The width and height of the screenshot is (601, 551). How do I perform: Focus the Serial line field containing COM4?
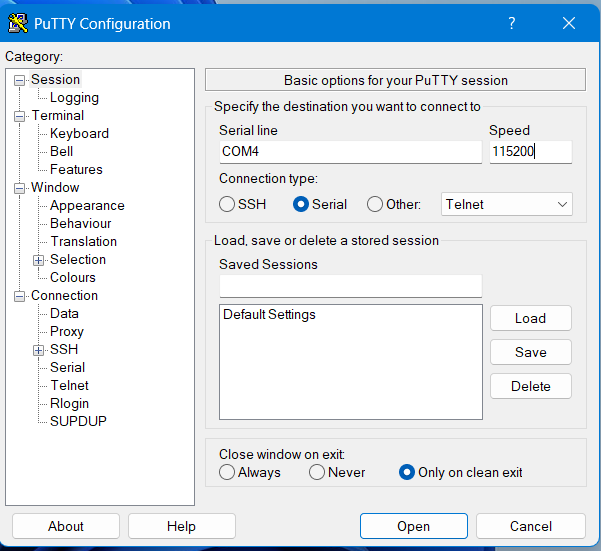point(350,152)
